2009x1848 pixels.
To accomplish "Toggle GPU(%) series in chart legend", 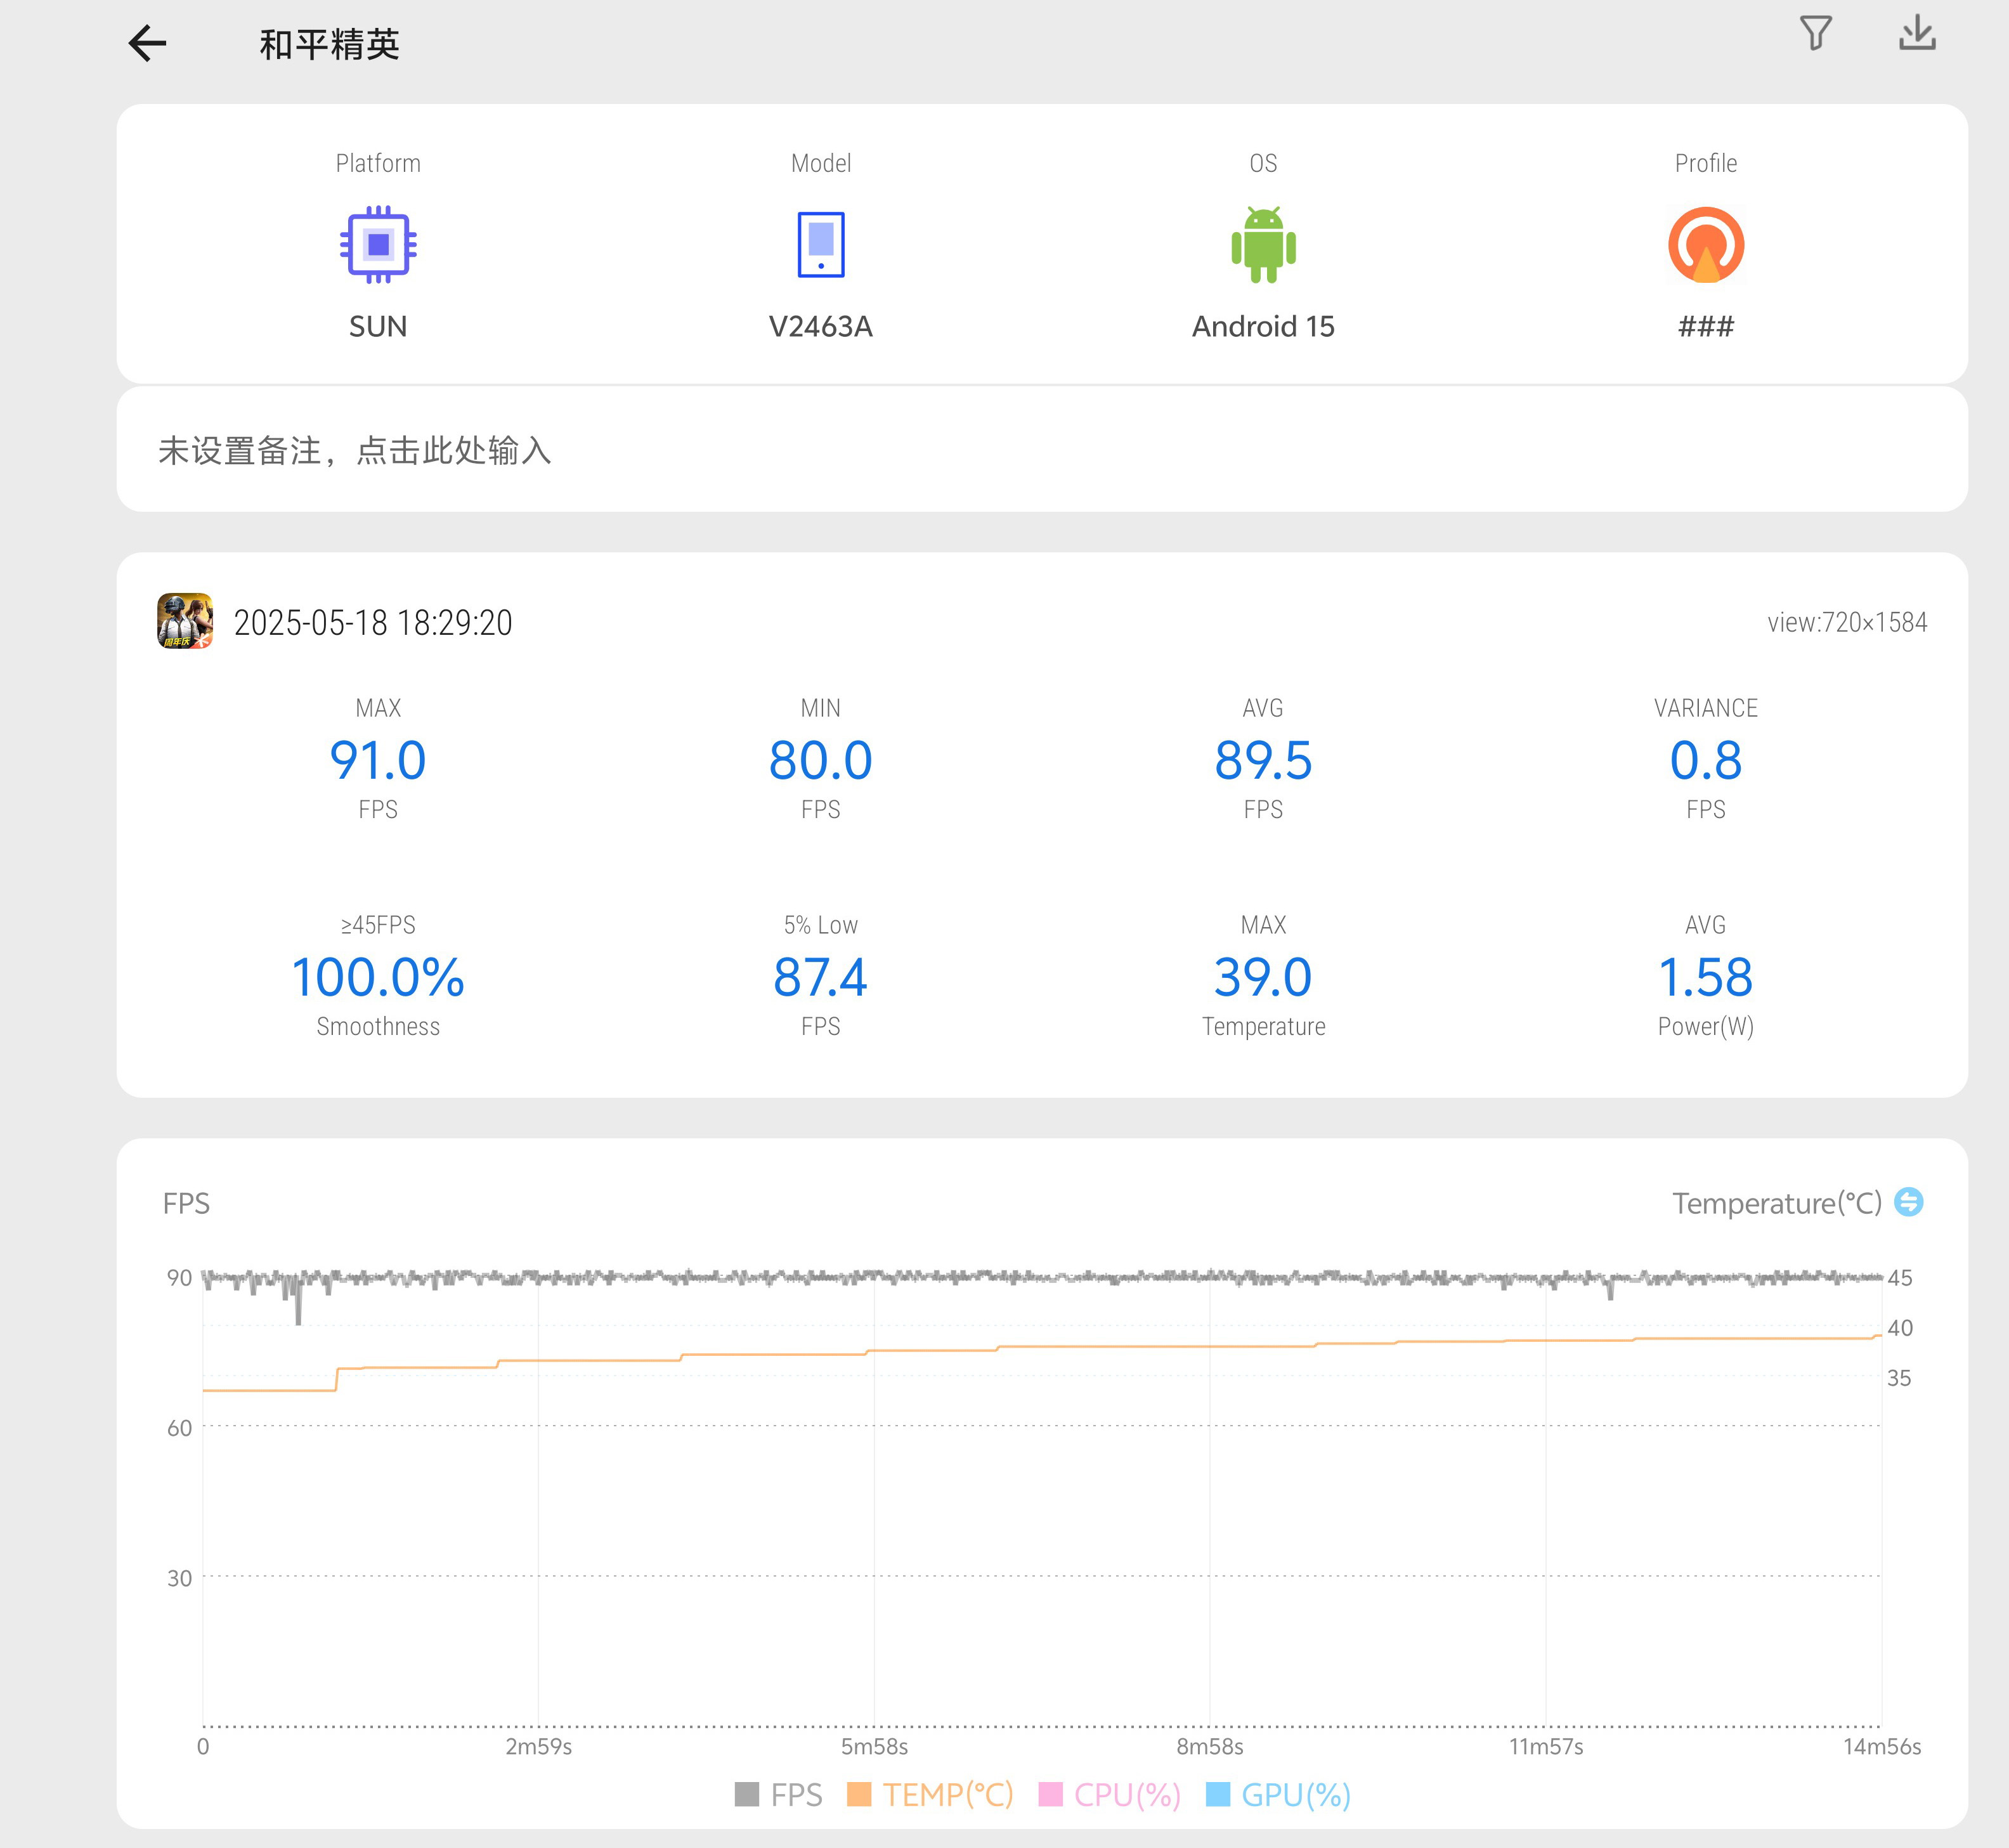I will (1278, 1795).
